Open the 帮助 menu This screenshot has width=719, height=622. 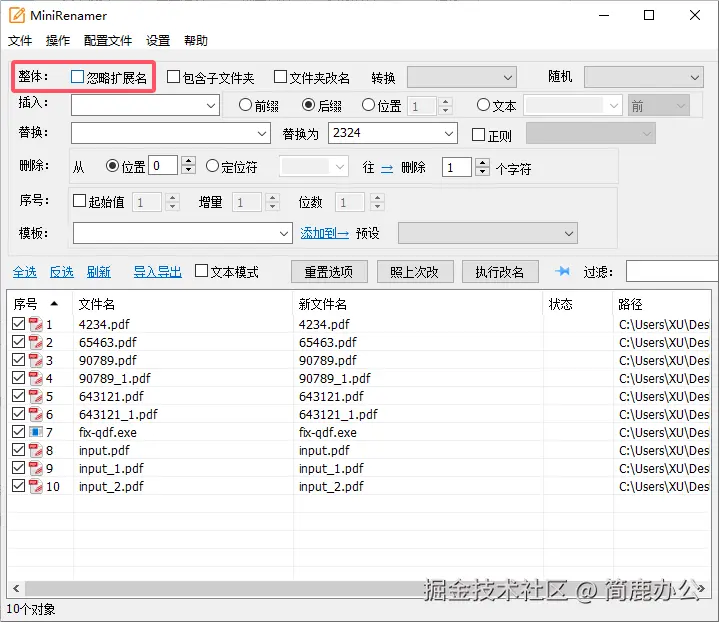[196, 40]
